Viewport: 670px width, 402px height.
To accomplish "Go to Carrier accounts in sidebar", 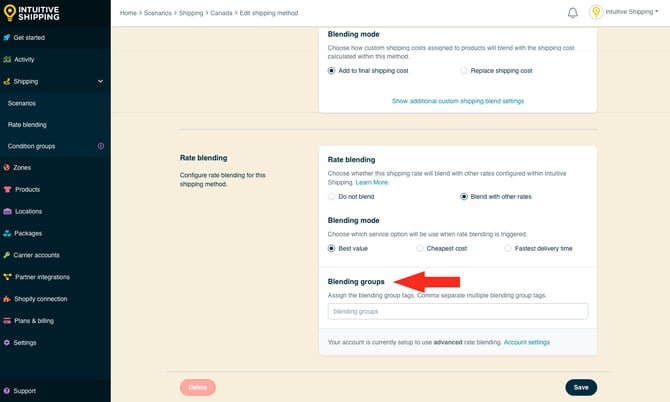I will coord(36,255).
